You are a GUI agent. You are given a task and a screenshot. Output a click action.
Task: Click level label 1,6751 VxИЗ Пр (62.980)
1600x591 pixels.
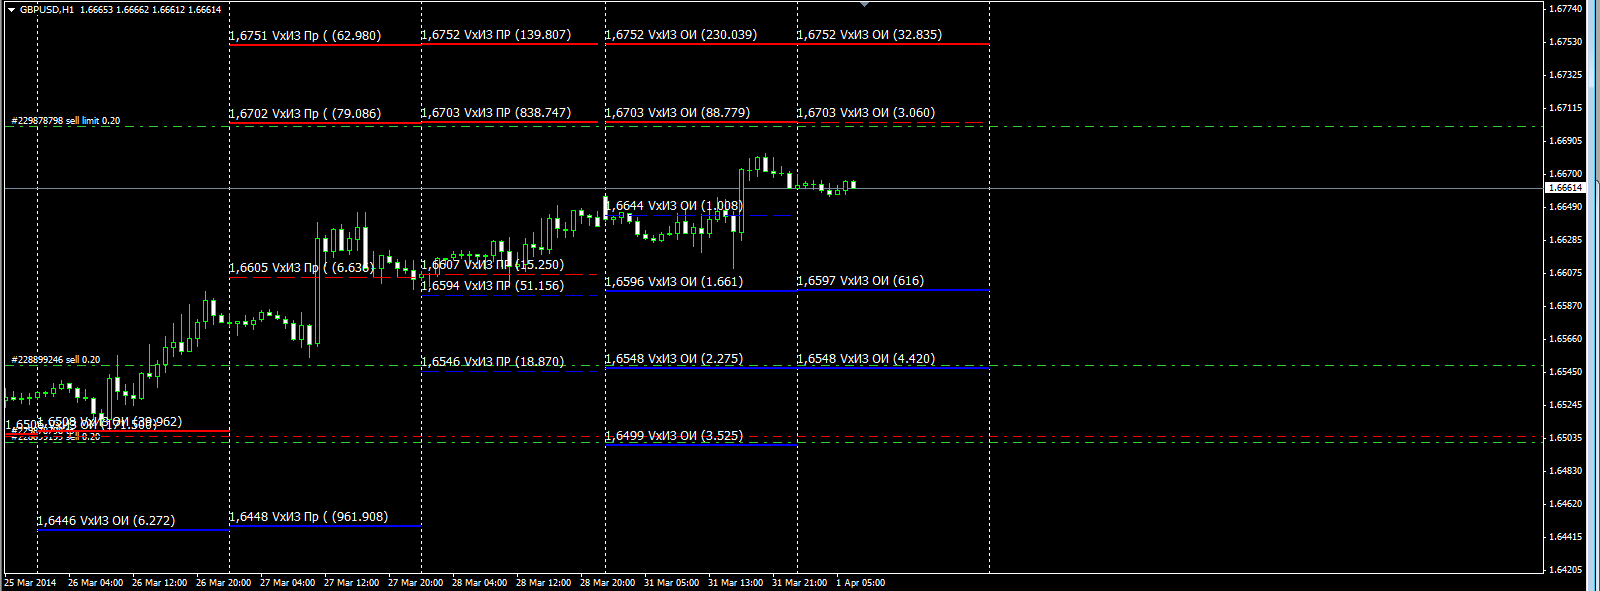pyautogui.click(x=305, y=35)
